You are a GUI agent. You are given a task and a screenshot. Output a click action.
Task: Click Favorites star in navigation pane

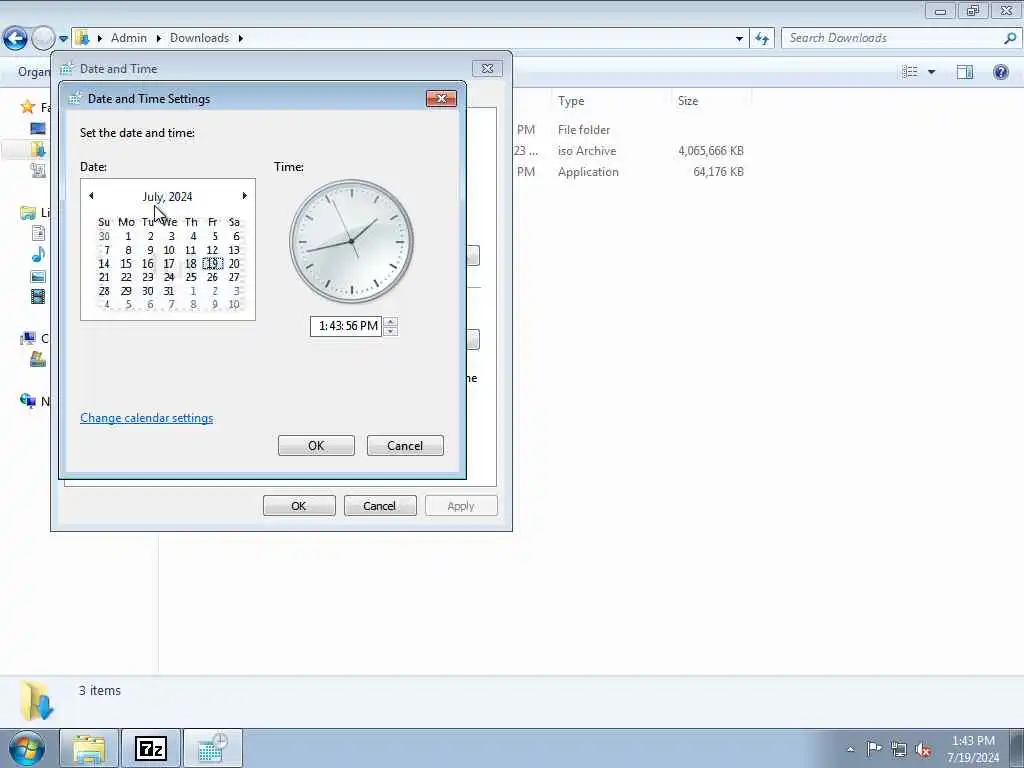(27, 106)
